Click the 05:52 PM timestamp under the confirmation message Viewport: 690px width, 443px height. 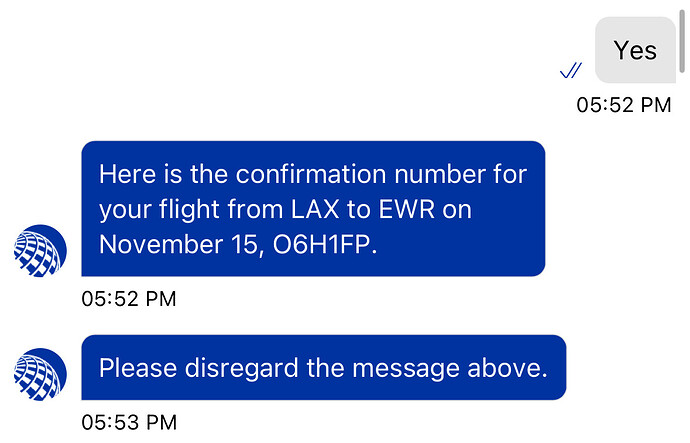[x=128, y=299]
